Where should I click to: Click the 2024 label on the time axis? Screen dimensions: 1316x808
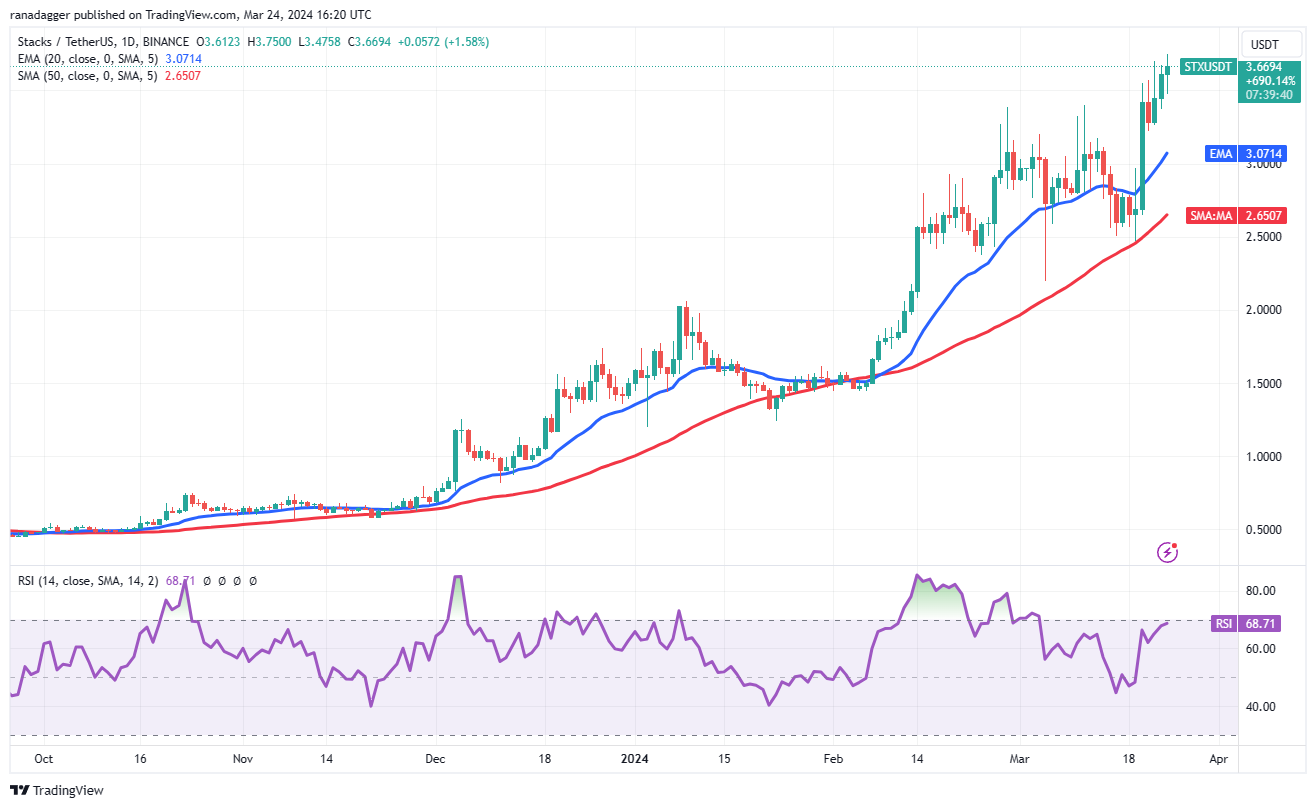(634, 759)
